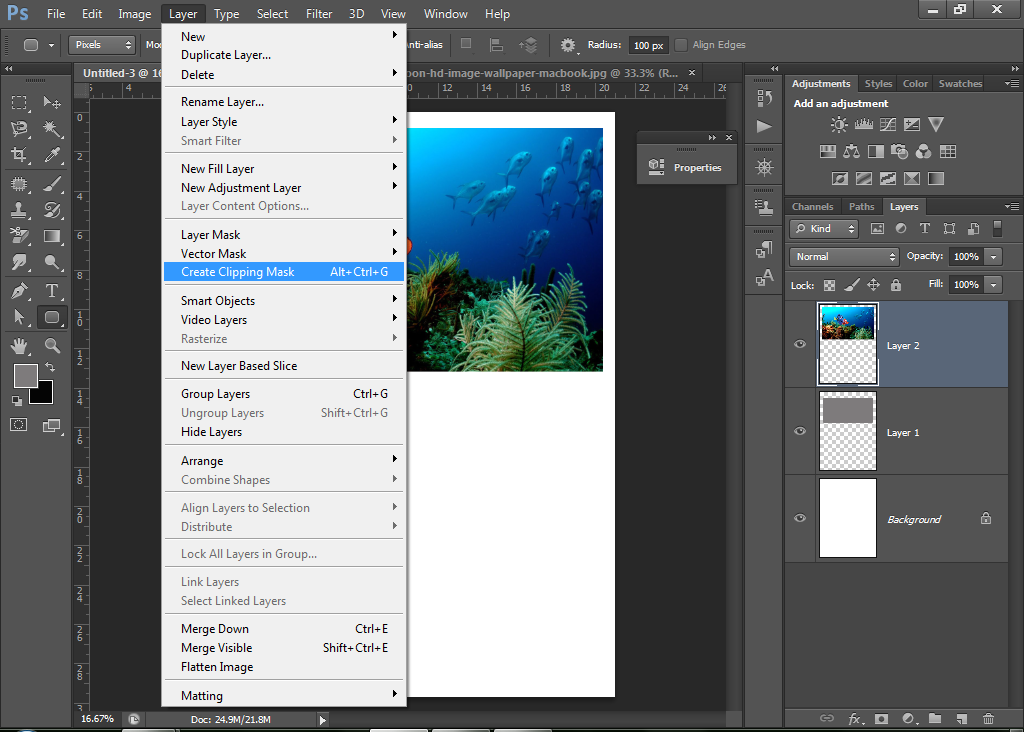Open the Opacity dropdown arrow

tap(992, 256)
